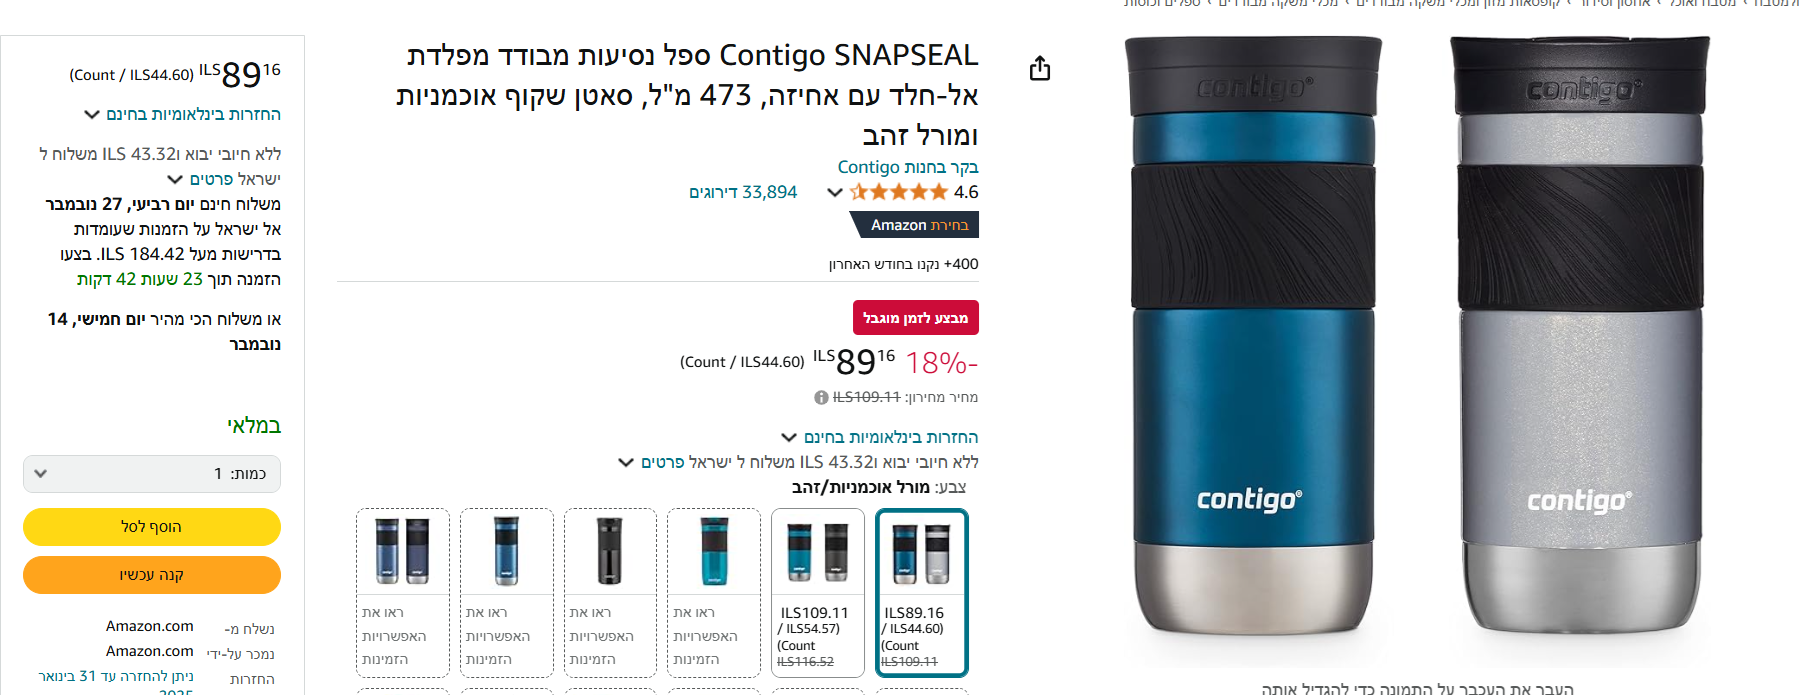Click the yellow Add to Cart button
Viewport: 1799px width, 695px height.
152,527
